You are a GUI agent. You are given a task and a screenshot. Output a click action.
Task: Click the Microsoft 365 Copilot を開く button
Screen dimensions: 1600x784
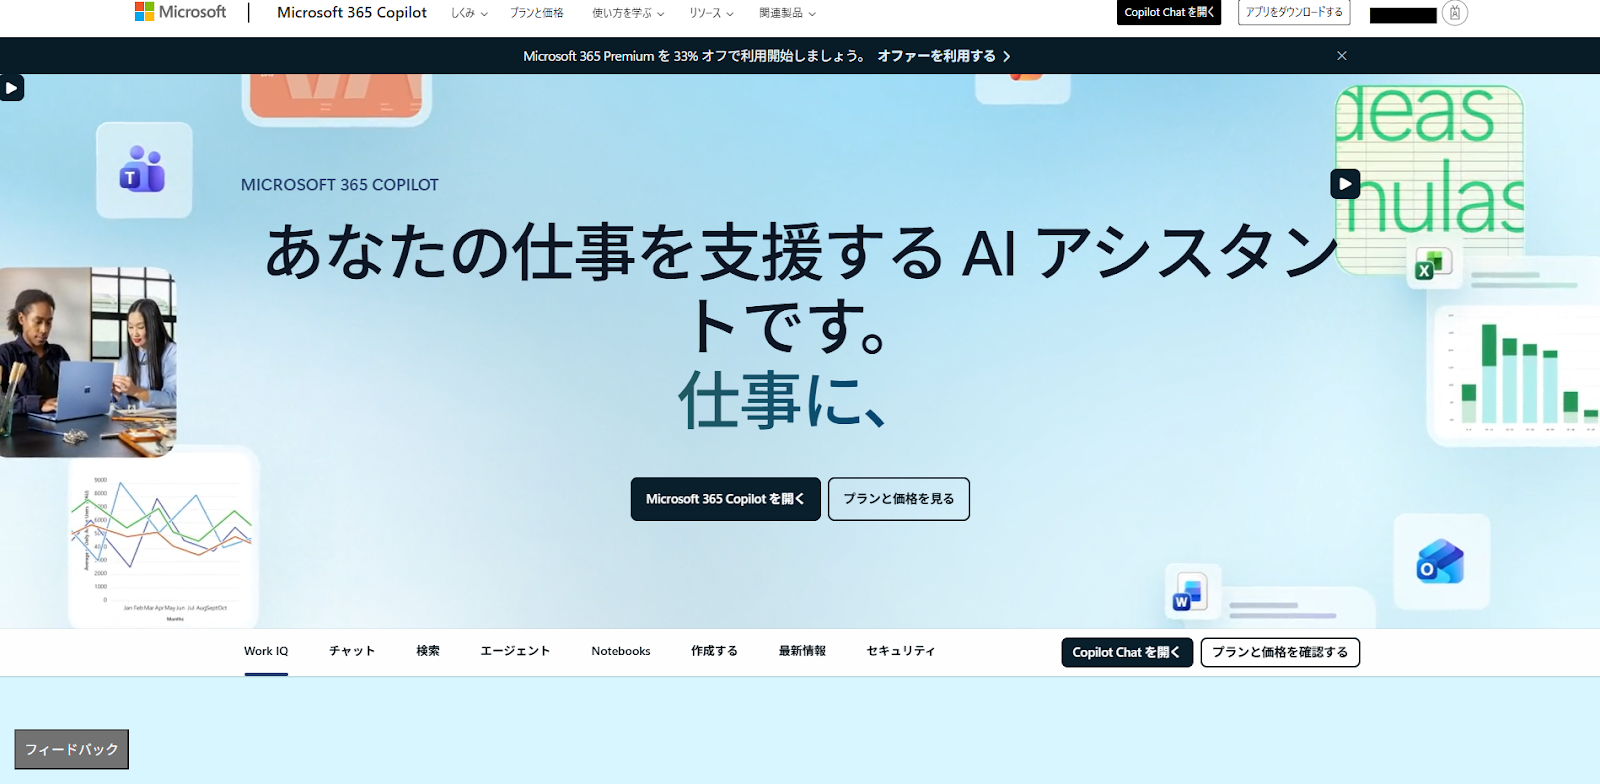pos(725,499)
